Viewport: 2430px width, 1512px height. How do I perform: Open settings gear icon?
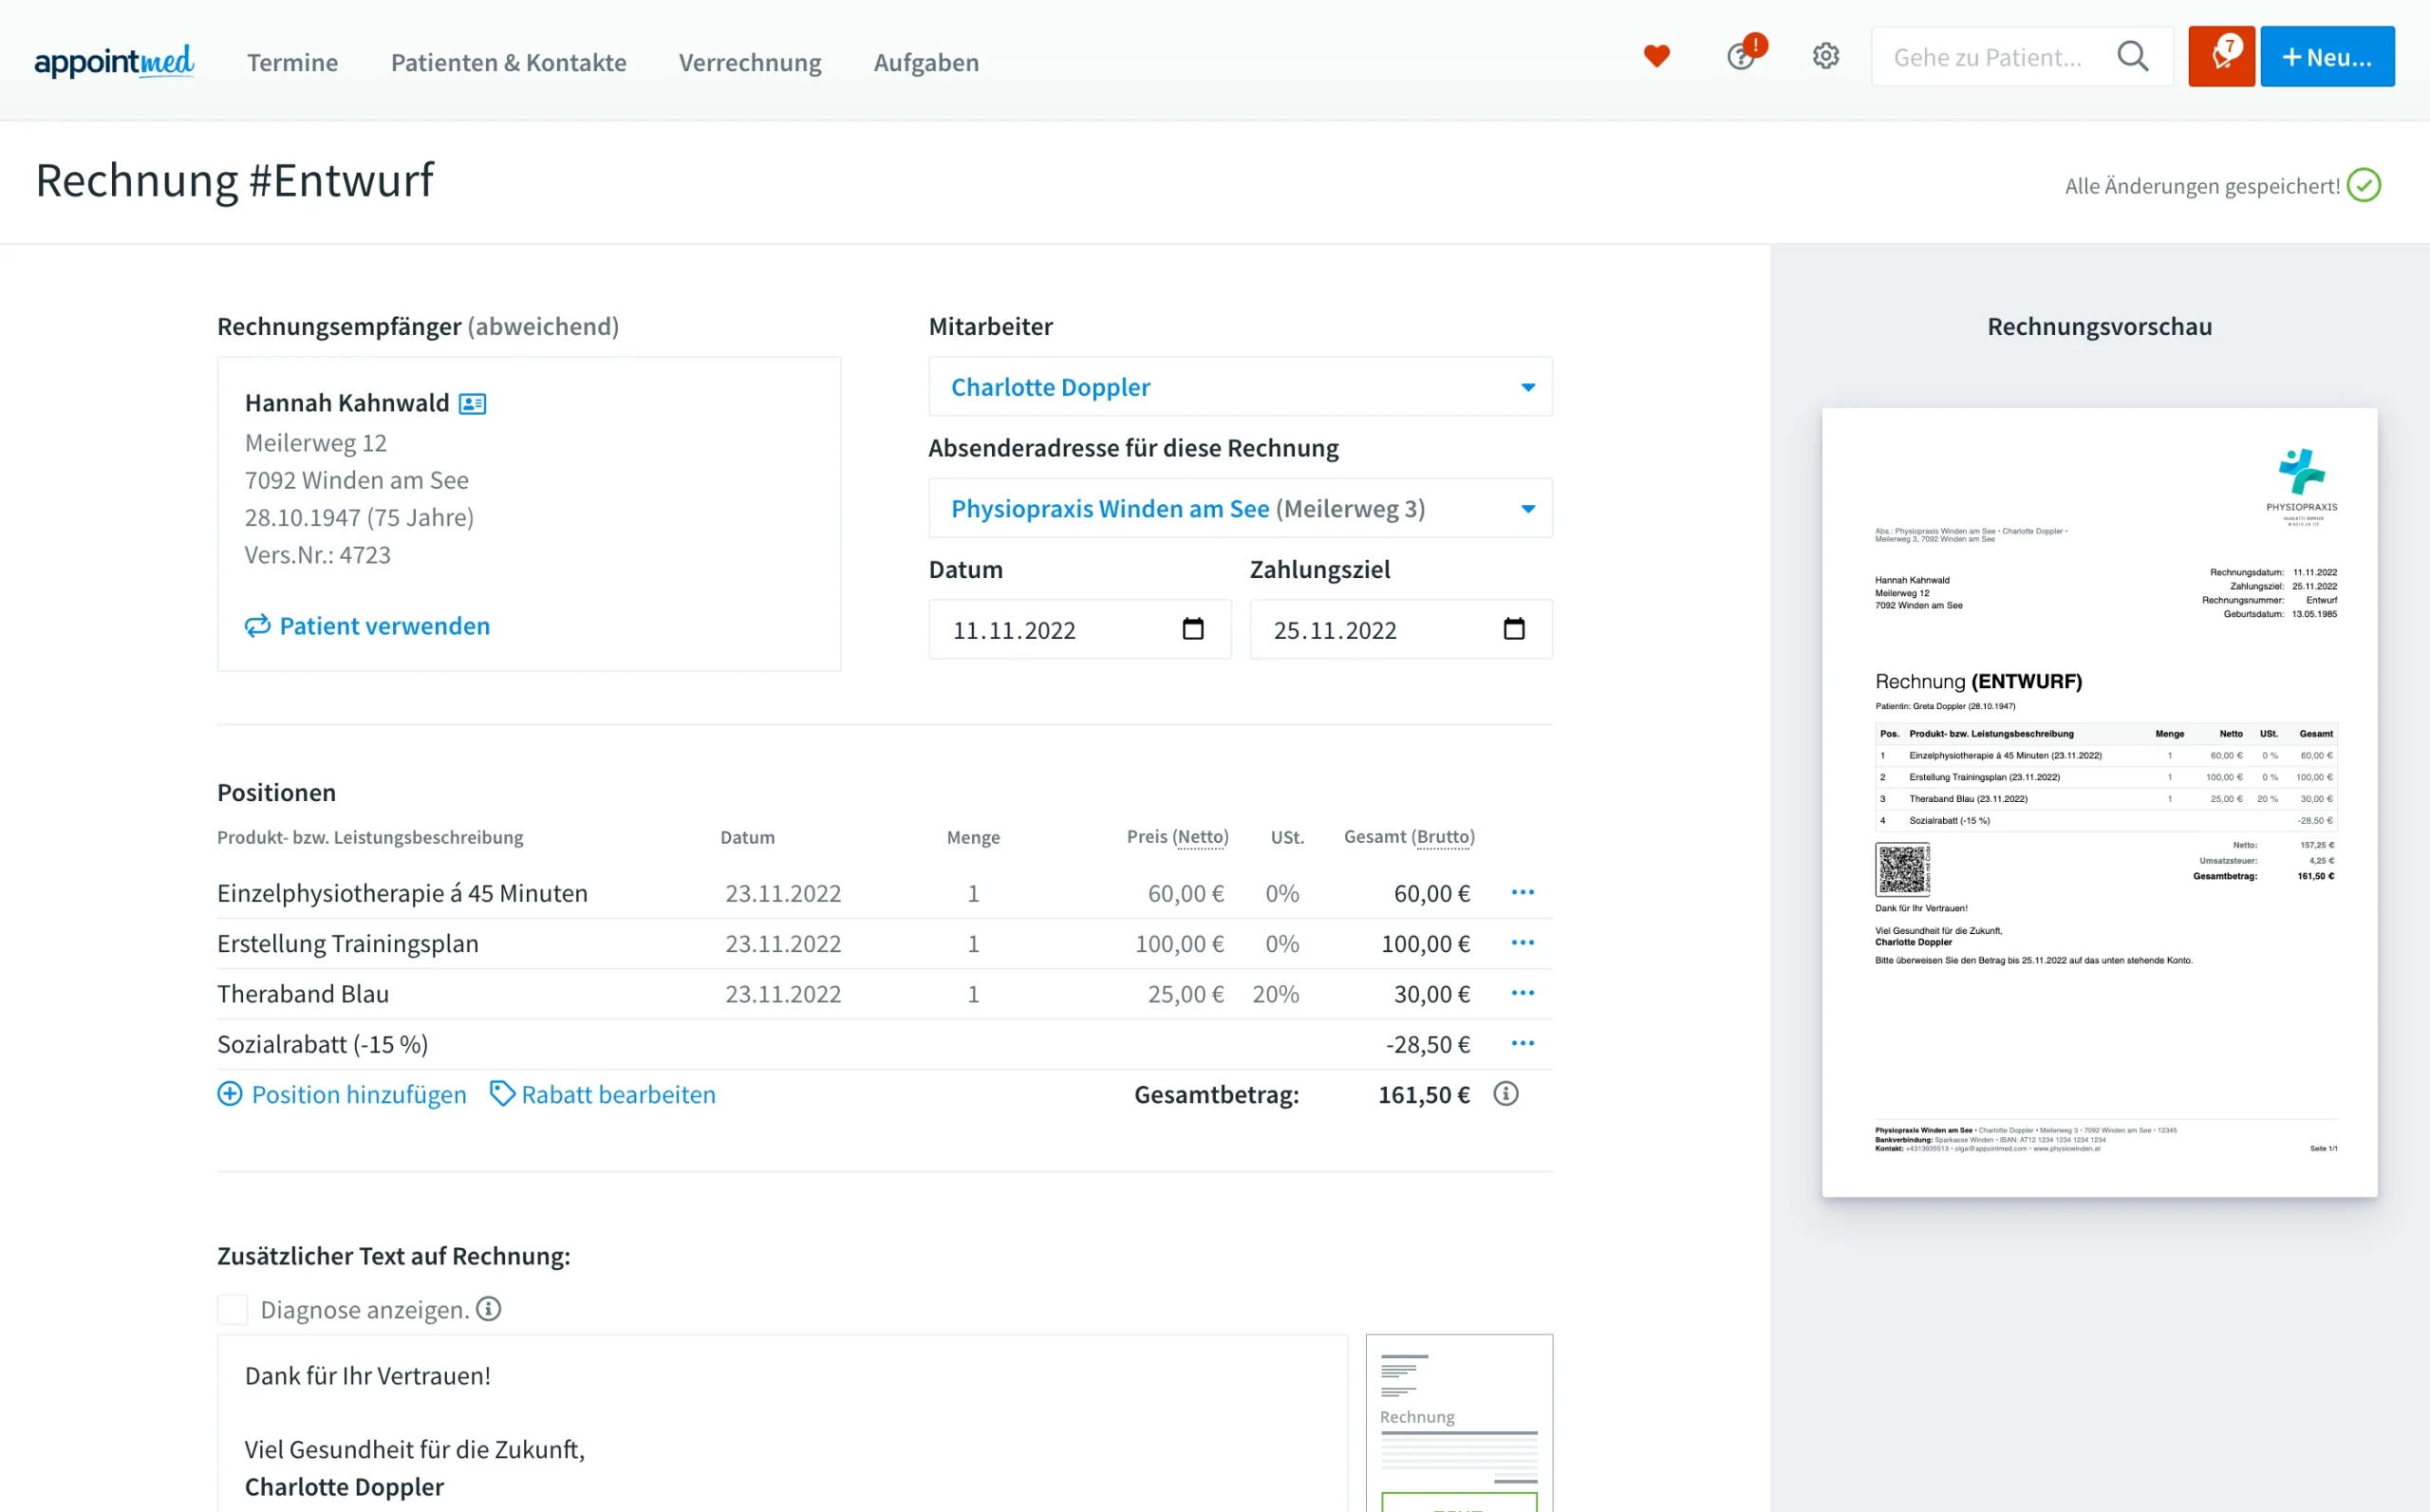1826,56
